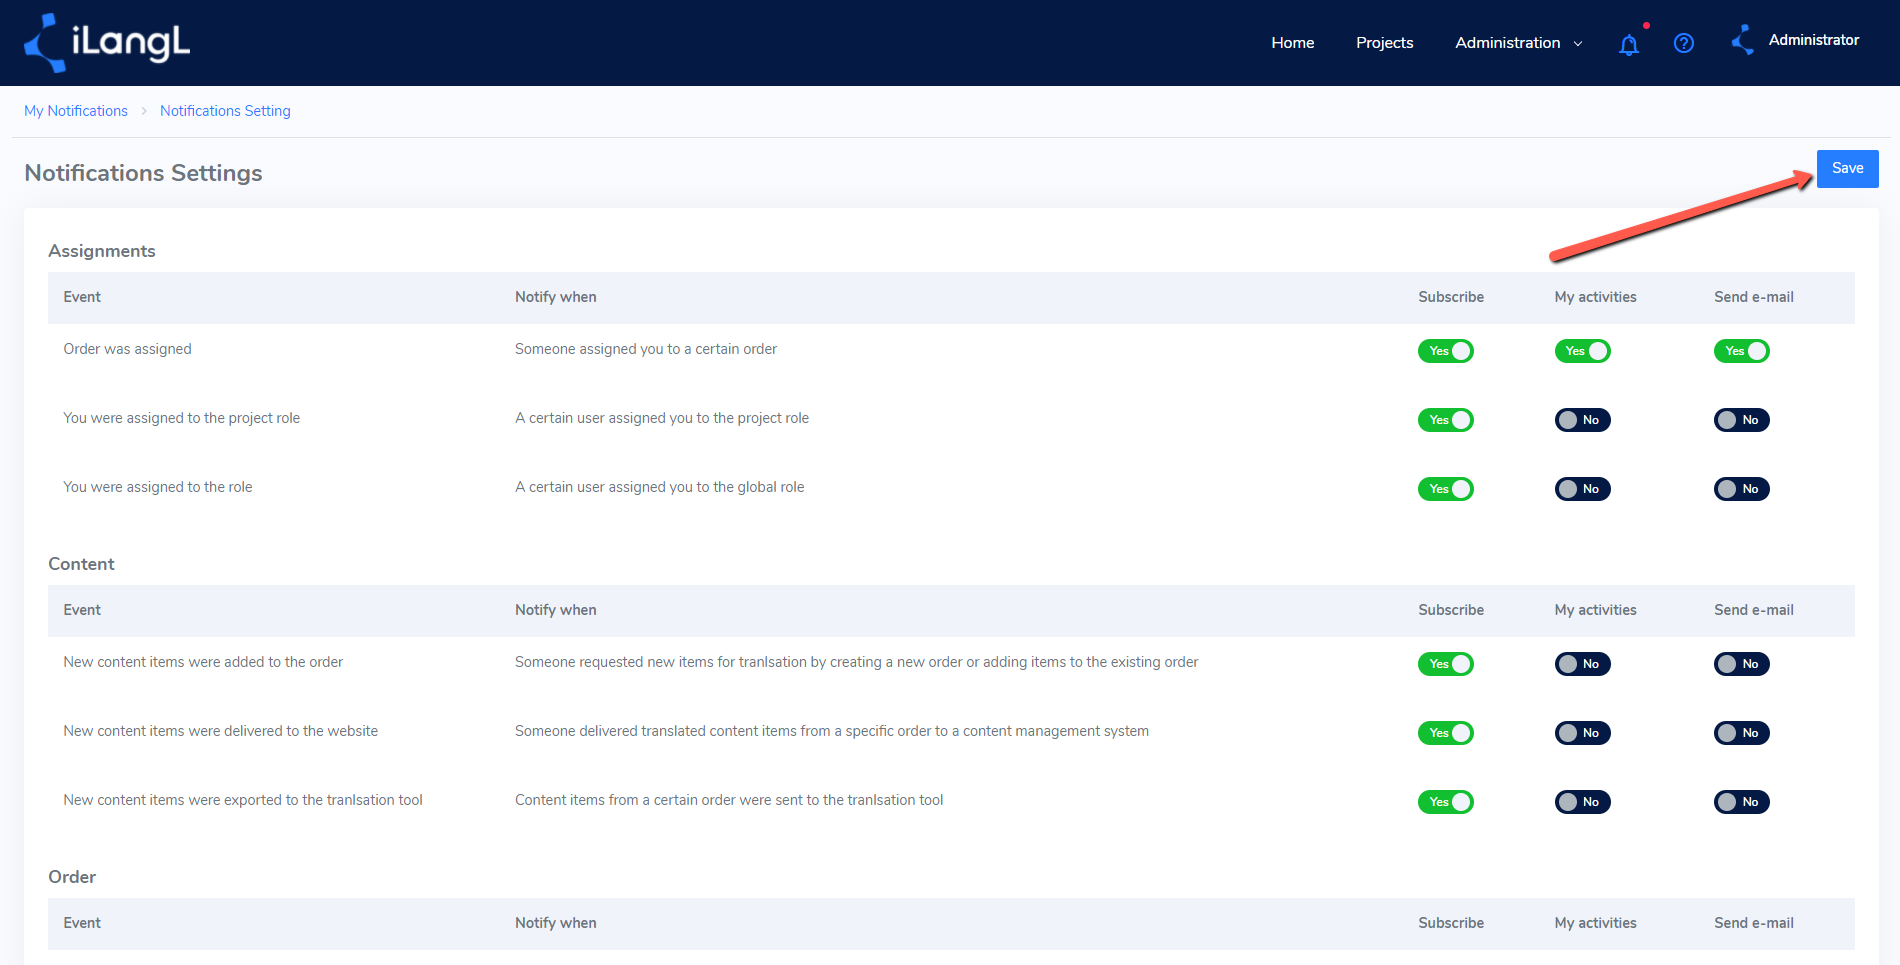This screenshot has height=965, width=1900.
Task: Go to Home in top navigation
Action: coord(1292,43)
